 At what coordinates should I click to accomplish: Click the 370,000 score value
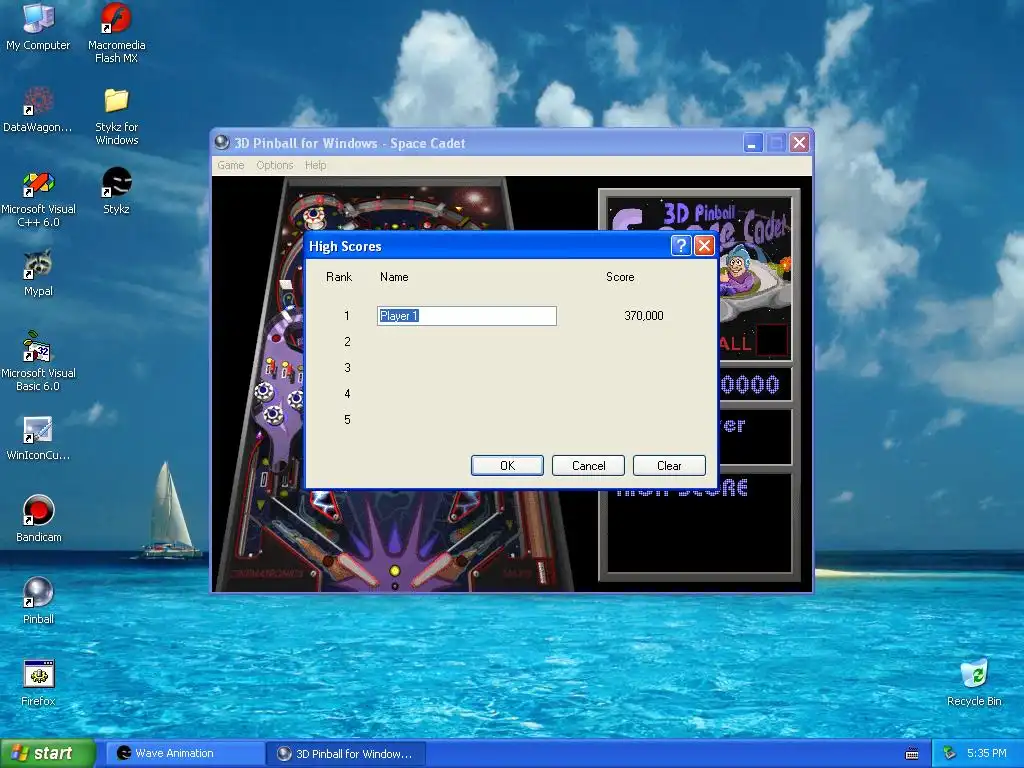(644, 315)
